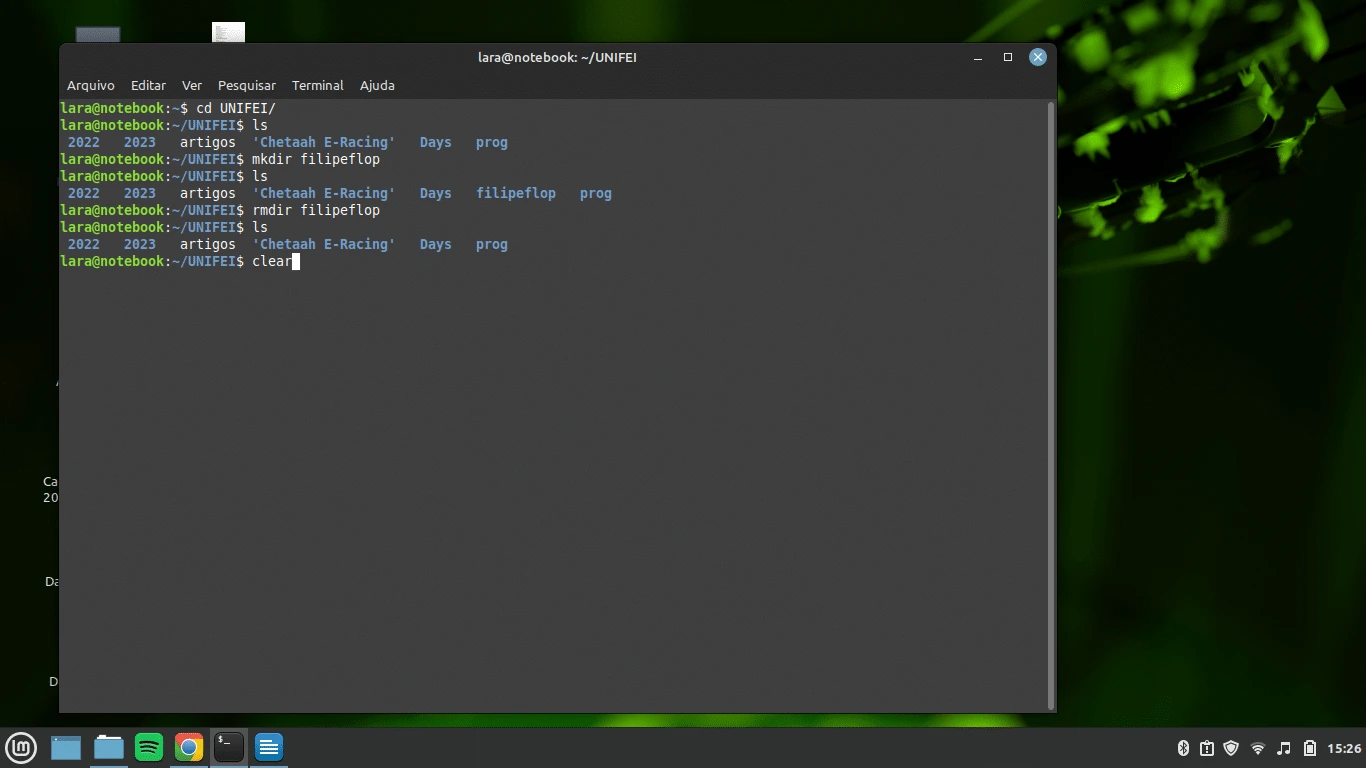The image size is (1366, 768).
Task: Open the Ajuda help menu
Action: pyautogui.click(x=377, y=86)
